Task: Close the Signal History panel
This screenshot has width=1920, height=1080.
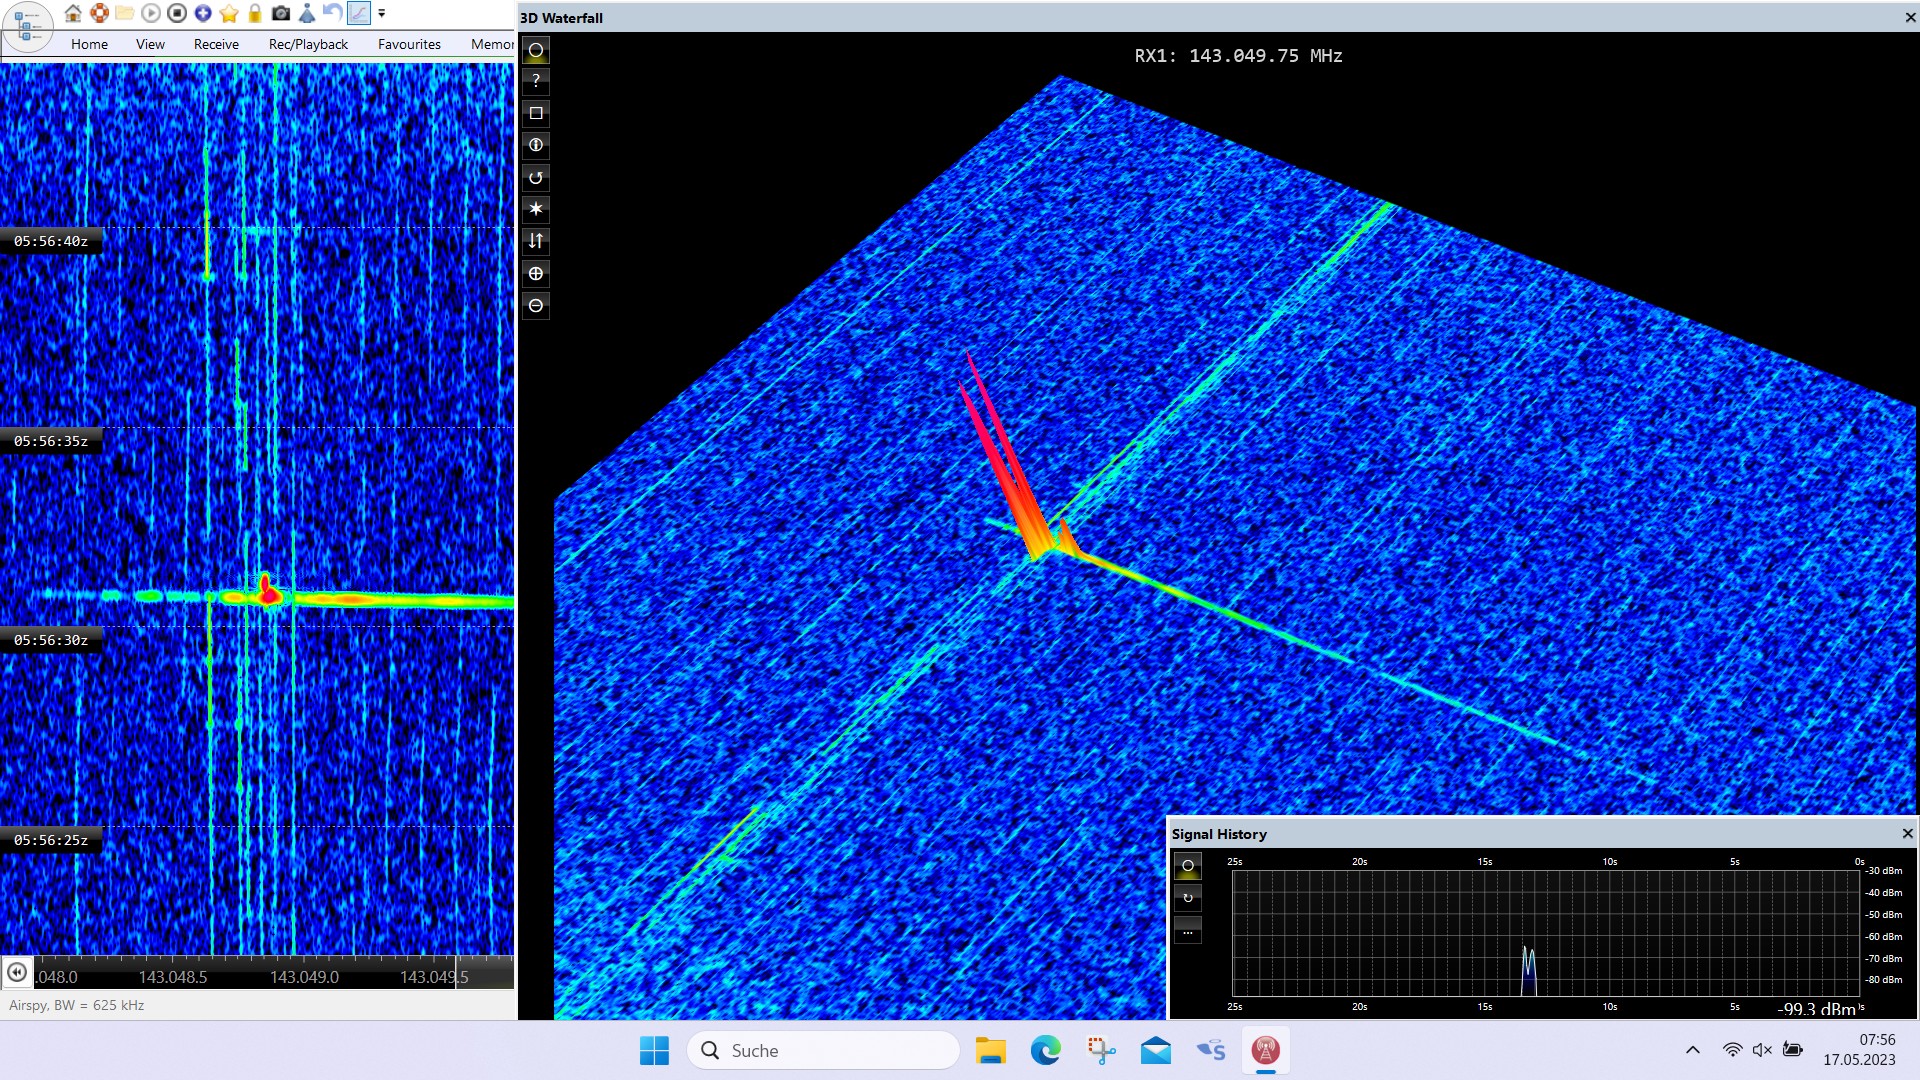Action: click(1907, 833)
